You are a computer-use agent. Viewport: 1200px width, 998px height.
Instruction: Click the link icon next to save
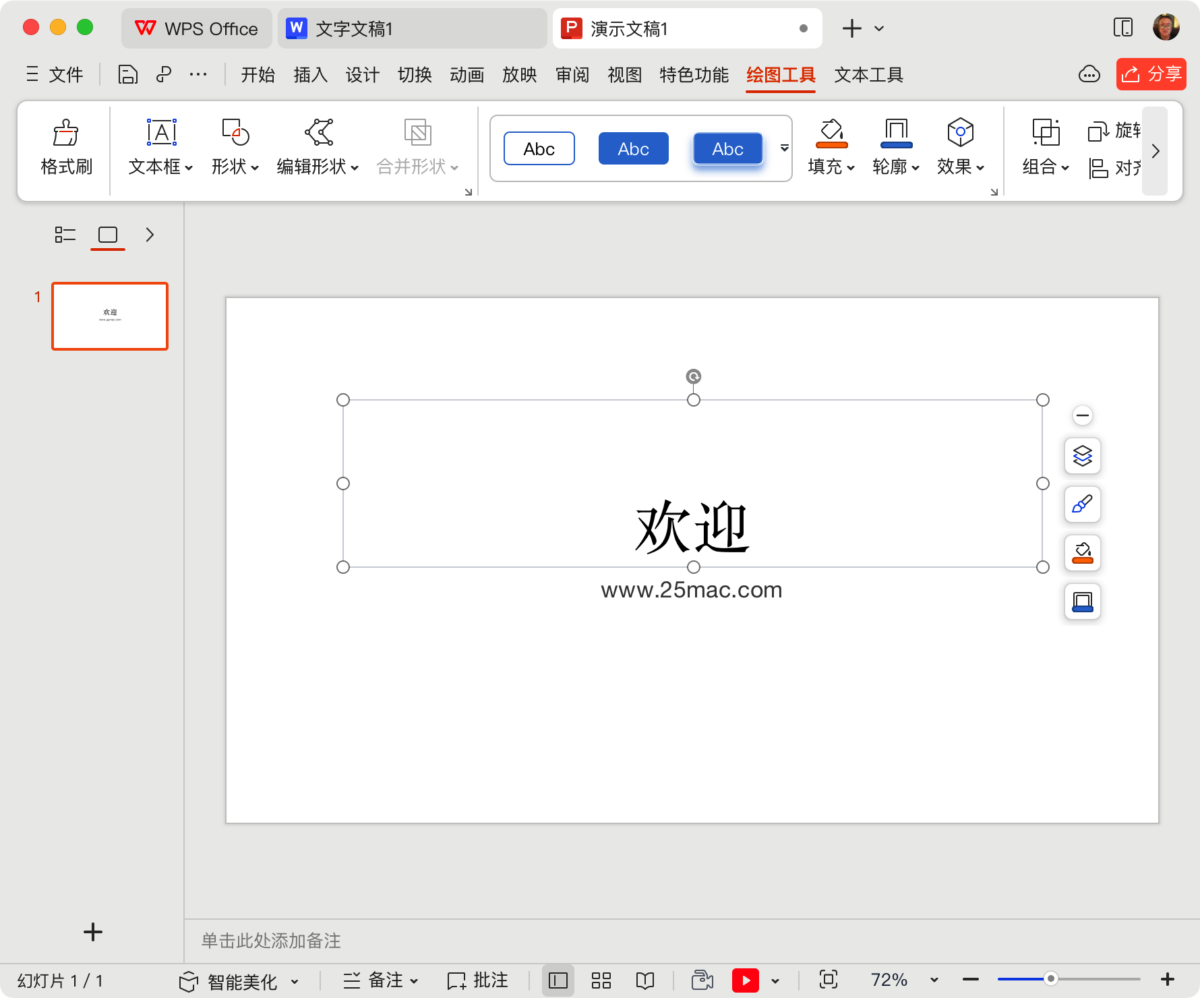163,74
